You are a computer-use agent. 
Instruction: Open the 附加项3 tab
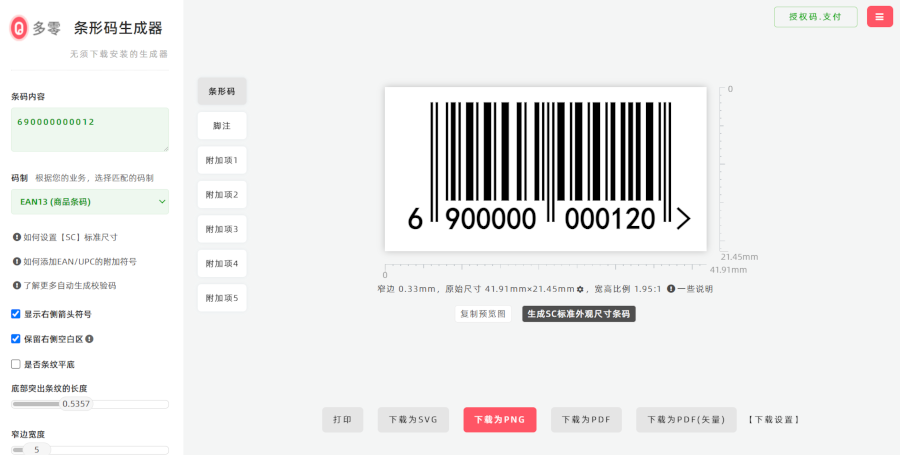[222, 229]
